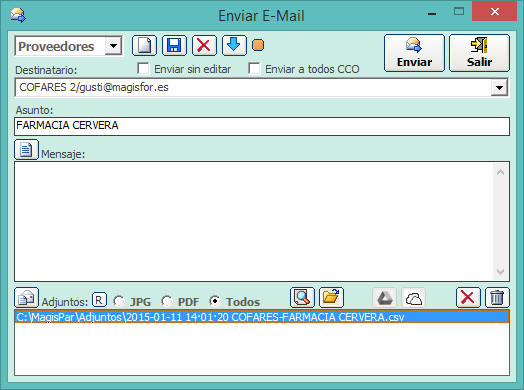Exit the dialog with the Salir button
Image resolution: width=524 pixels, height=390 pixels.
(x=479, y=53)
